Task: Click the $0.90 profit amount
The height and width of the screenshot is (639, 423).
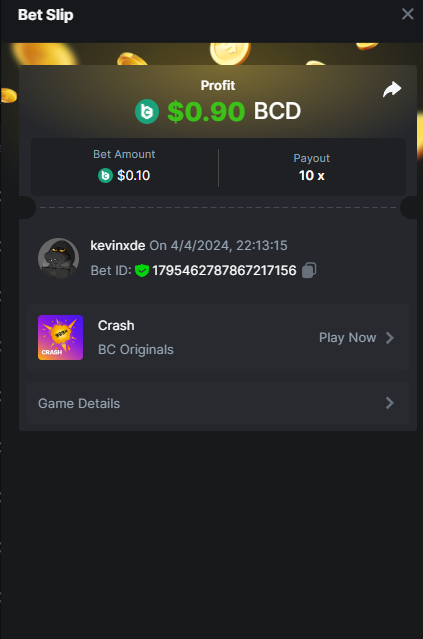Action: [x=206, y=111]
